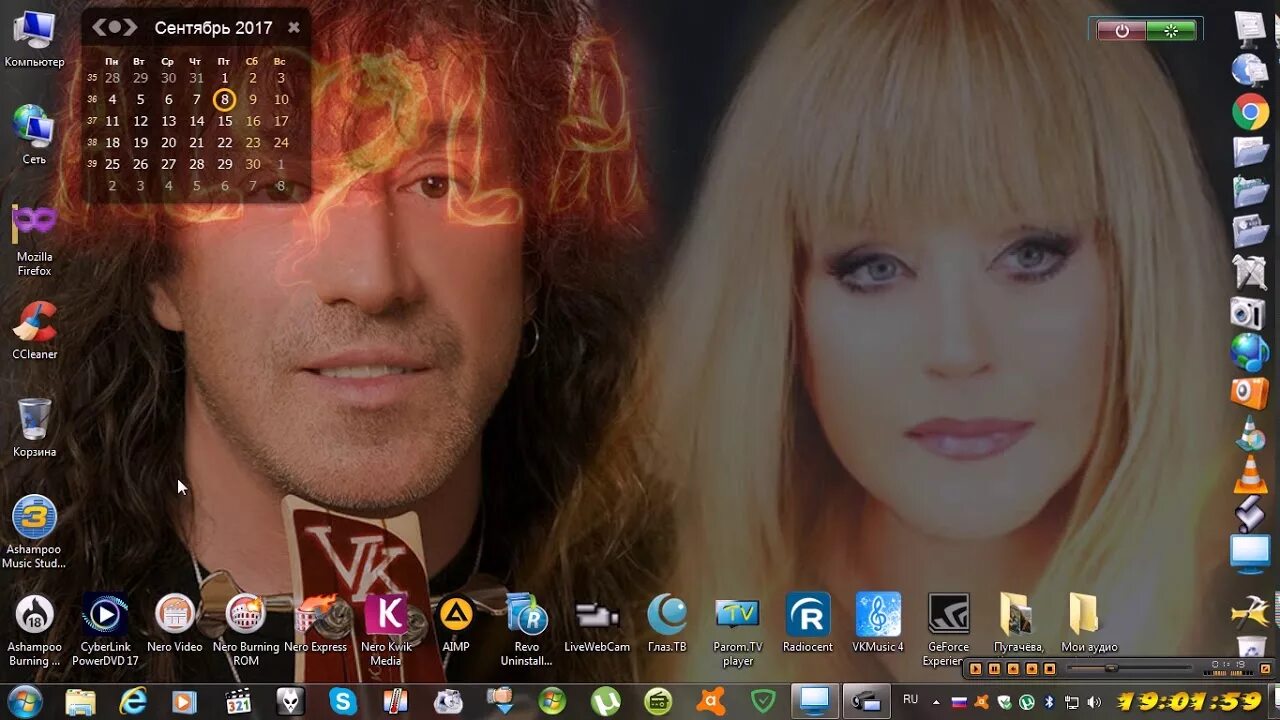
Task: Open VLC cone icon in right dock
Action: pos(1250,474)
